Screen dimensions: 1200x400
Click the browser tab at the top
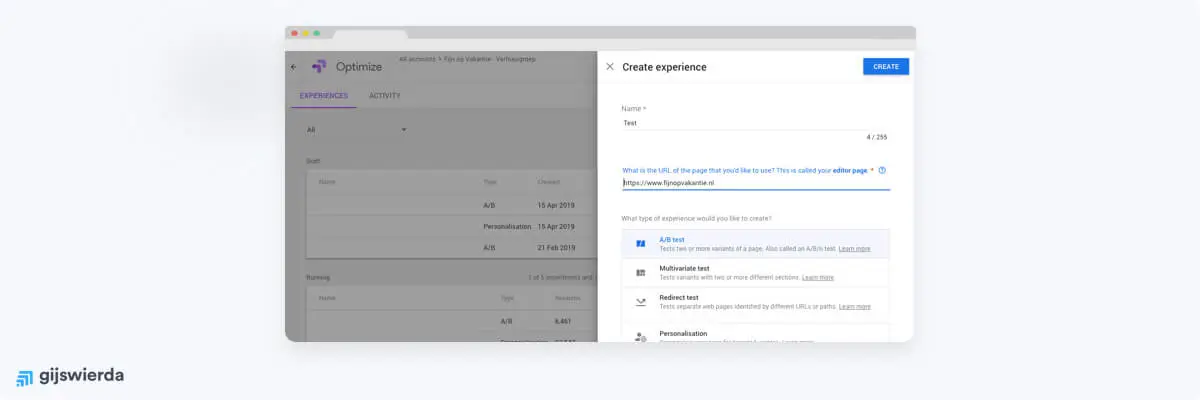370,34
